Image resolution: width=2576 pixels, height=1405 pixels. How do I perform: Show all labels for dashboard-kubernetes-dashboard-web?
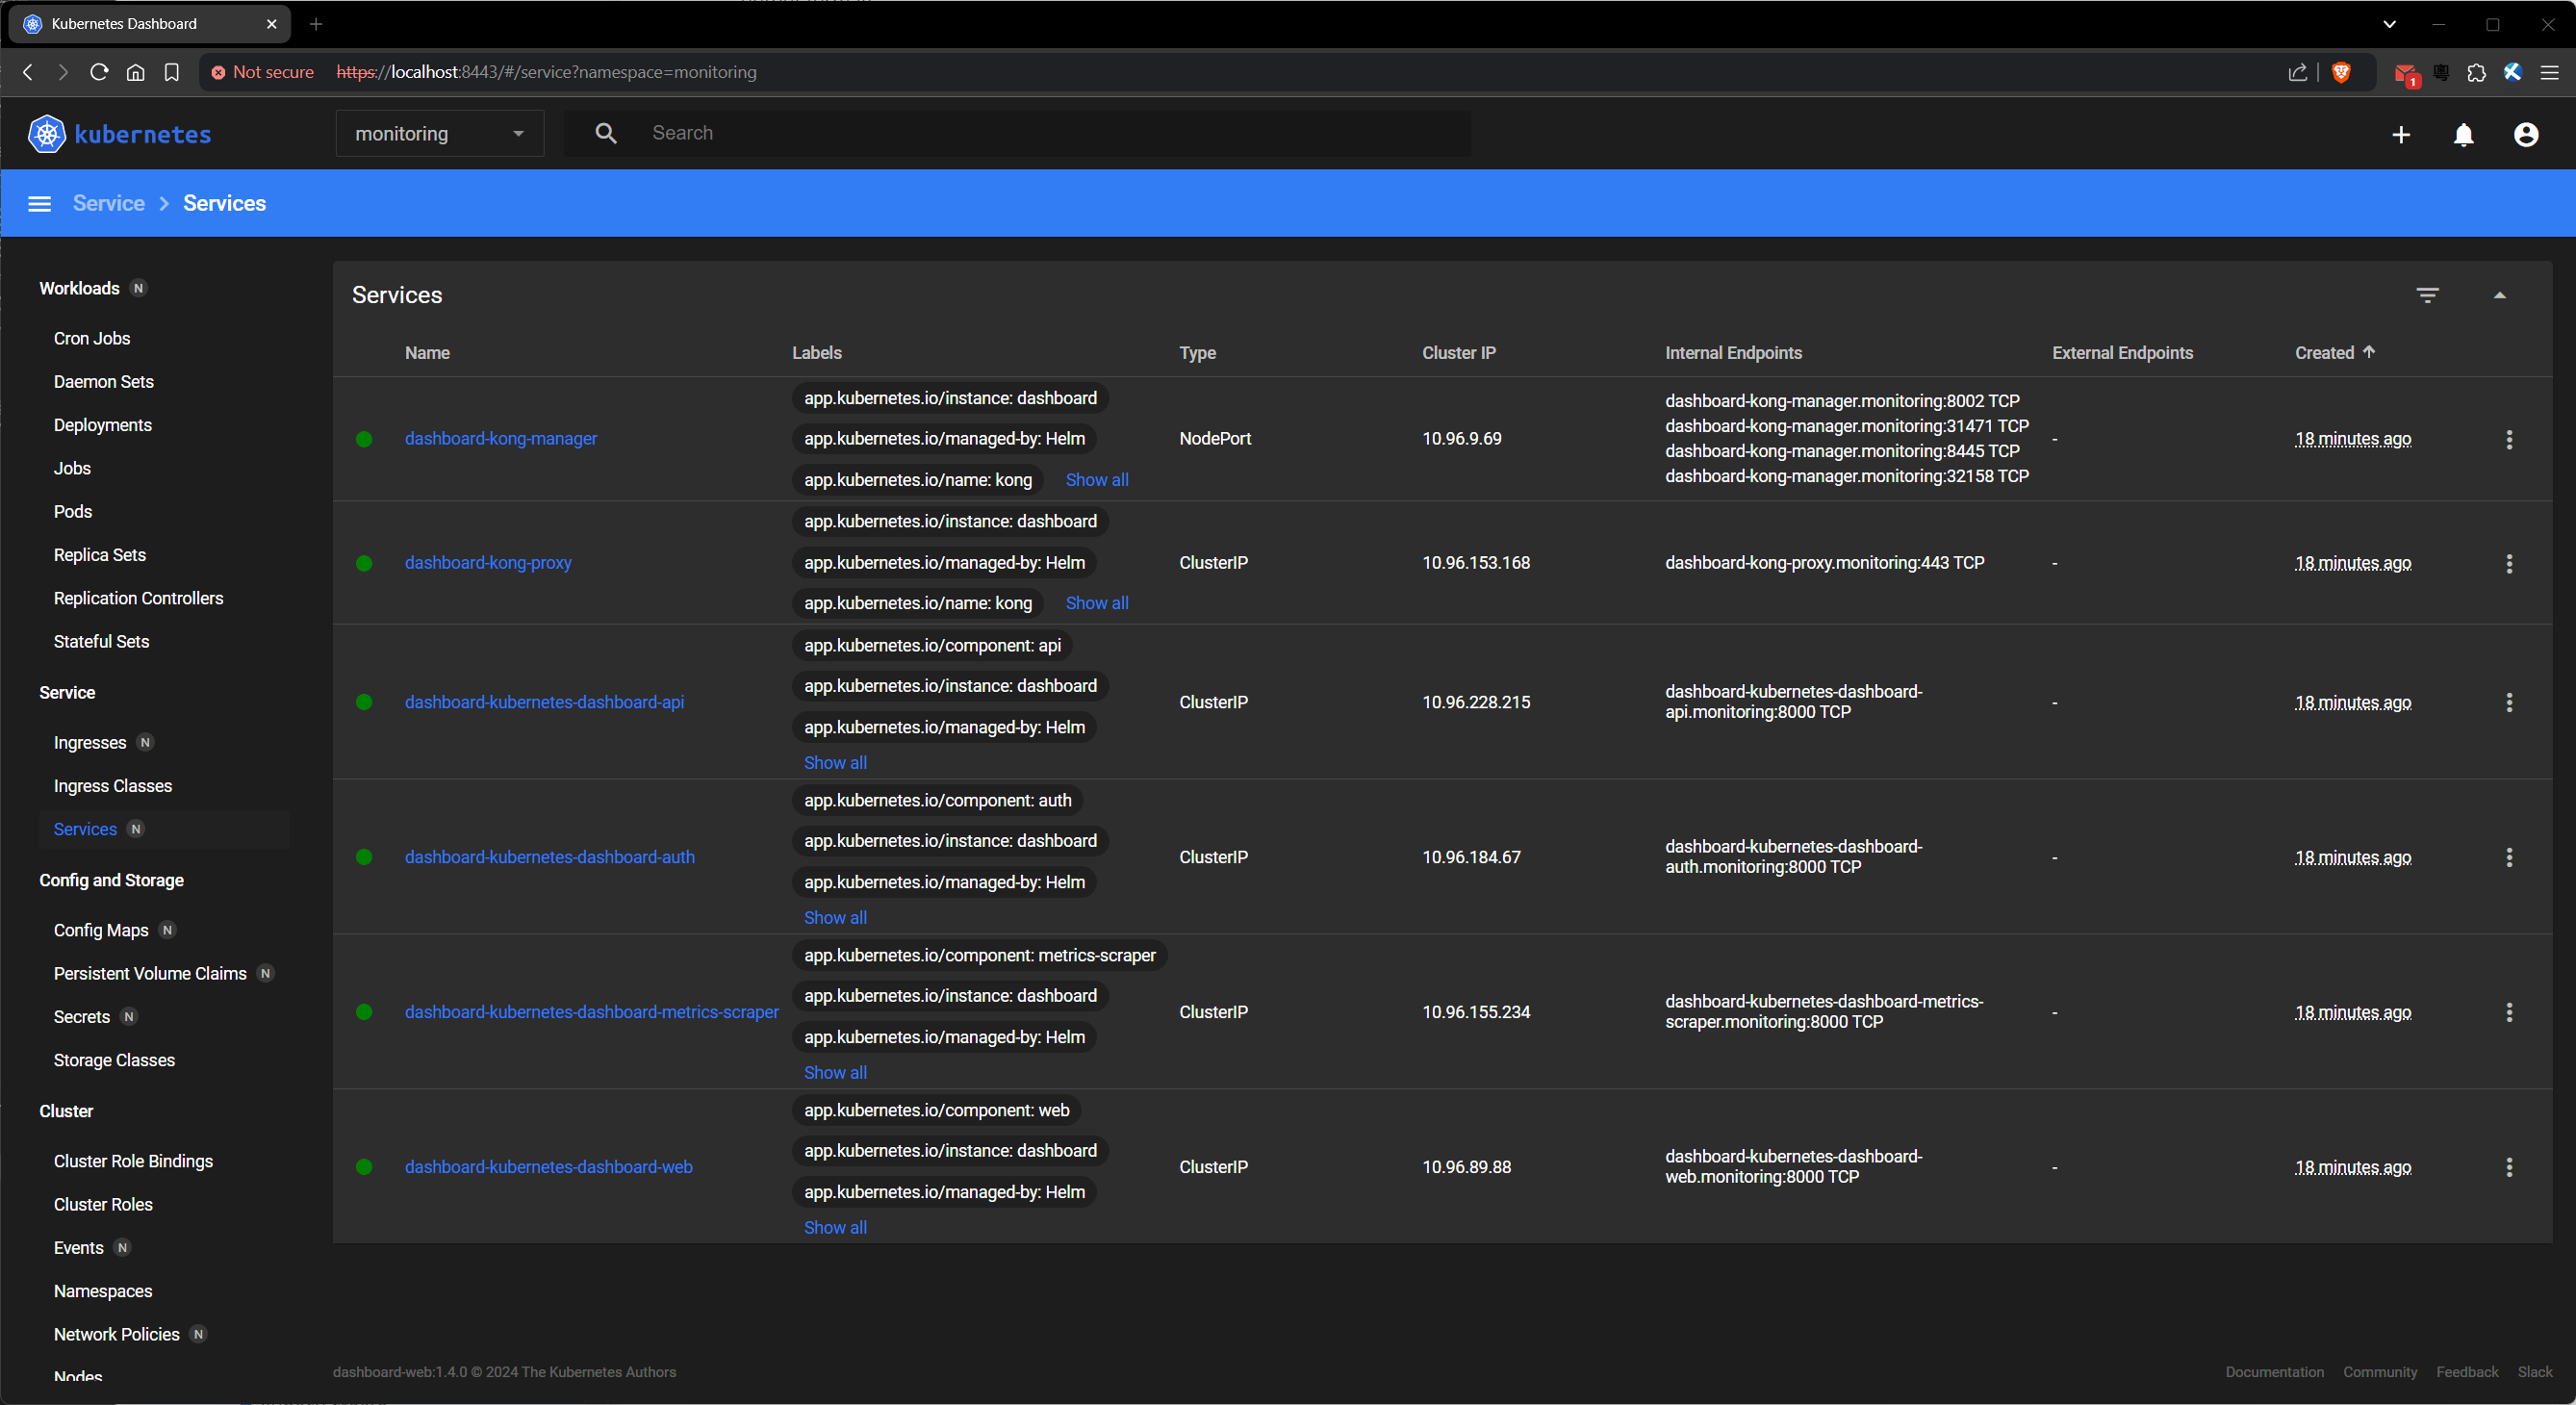(835, 1228)
